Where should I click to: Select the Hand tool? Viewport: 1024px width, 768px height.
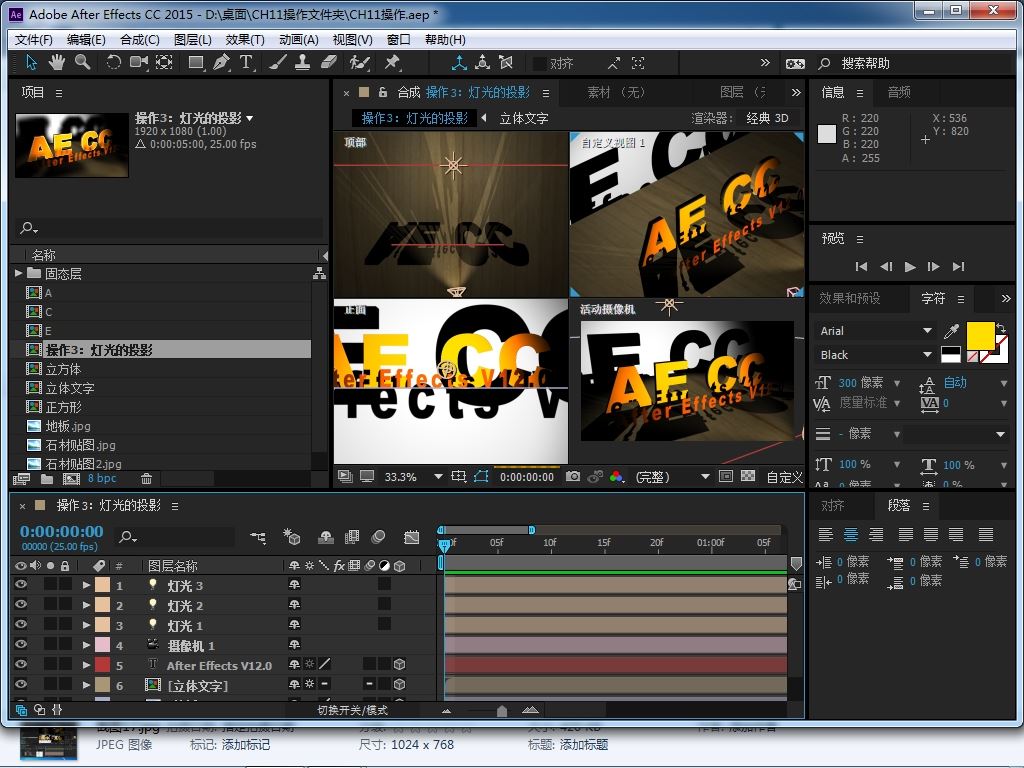(x=57, y=63)
